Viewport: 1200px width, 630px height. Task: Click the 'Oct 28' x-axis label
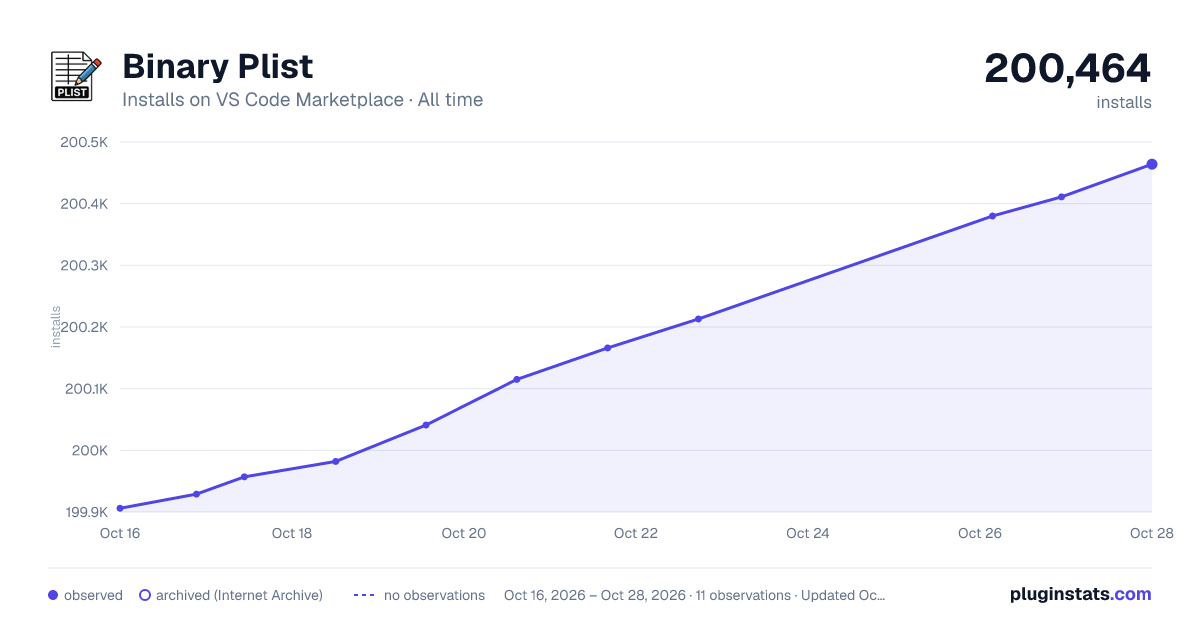[x=1150, y=533]
